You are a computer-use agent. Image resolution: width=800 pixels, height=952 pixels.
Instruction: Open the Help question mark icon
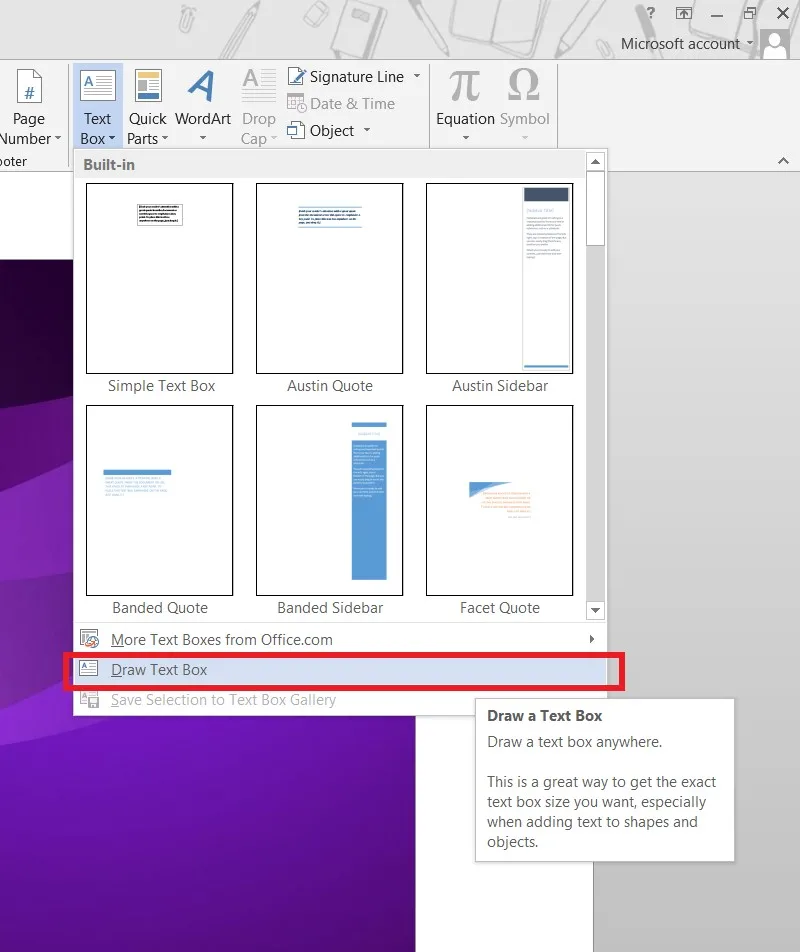tap(651, 13)
